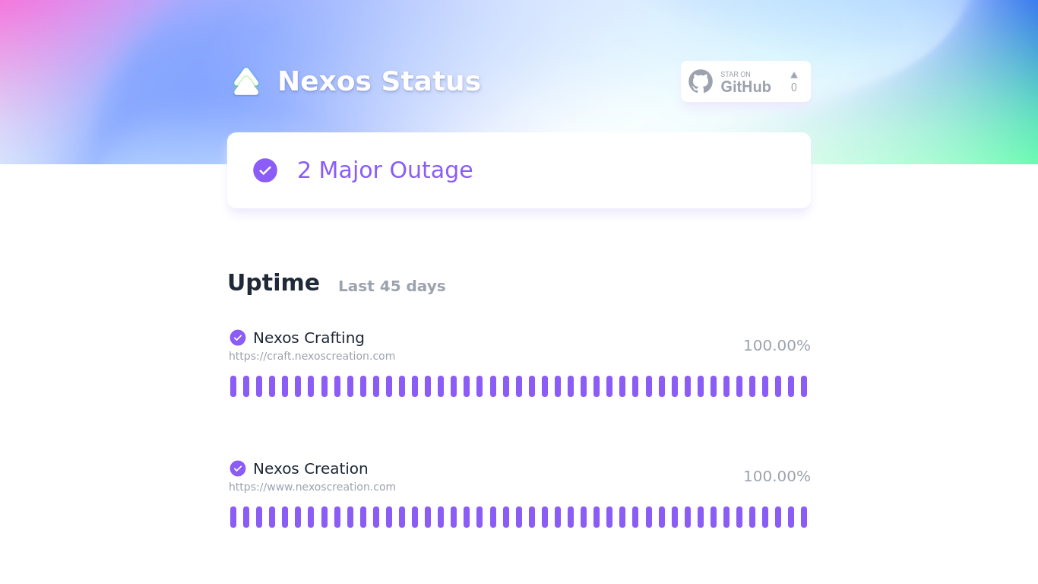Screen dimensions: 1038x584
Task: Open the Nexos Creation monitor name
Action: [x=310, y=469]
